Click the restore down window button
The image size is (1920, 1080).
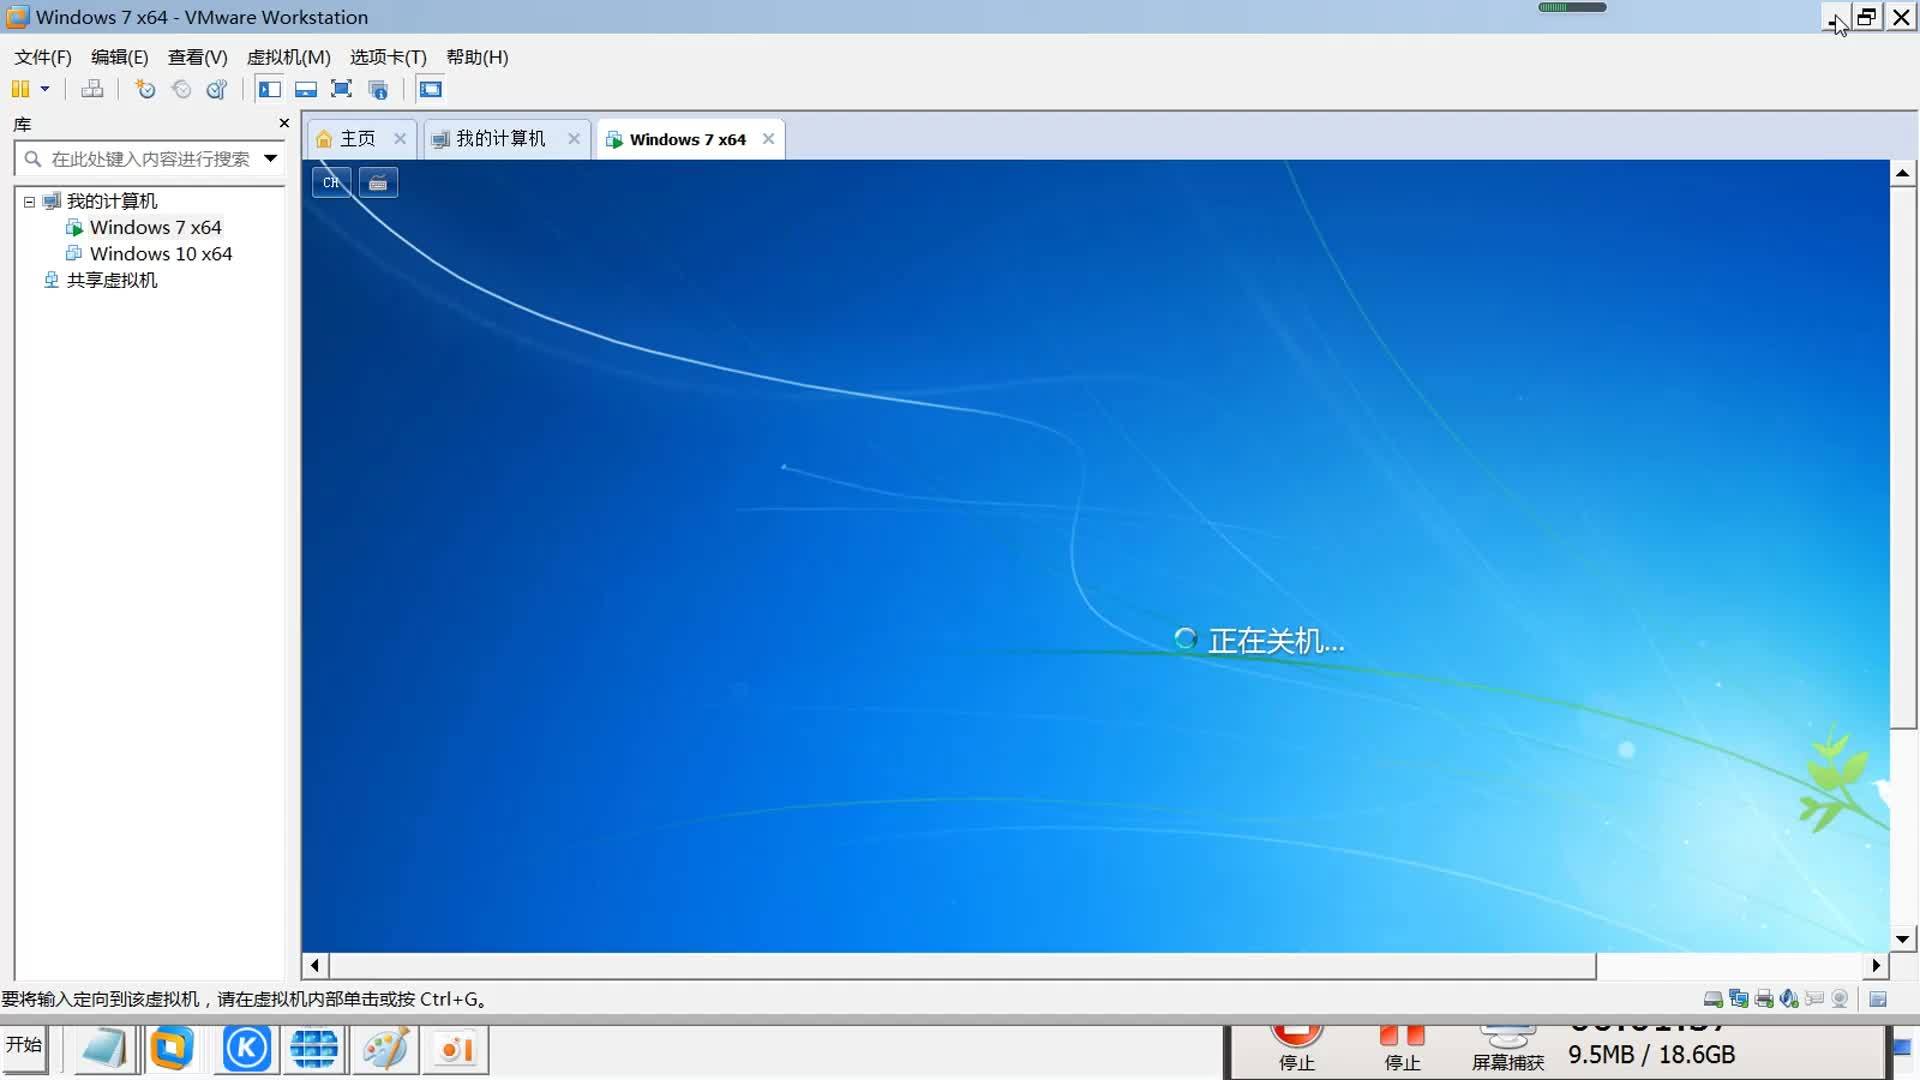coord(1866,17)
